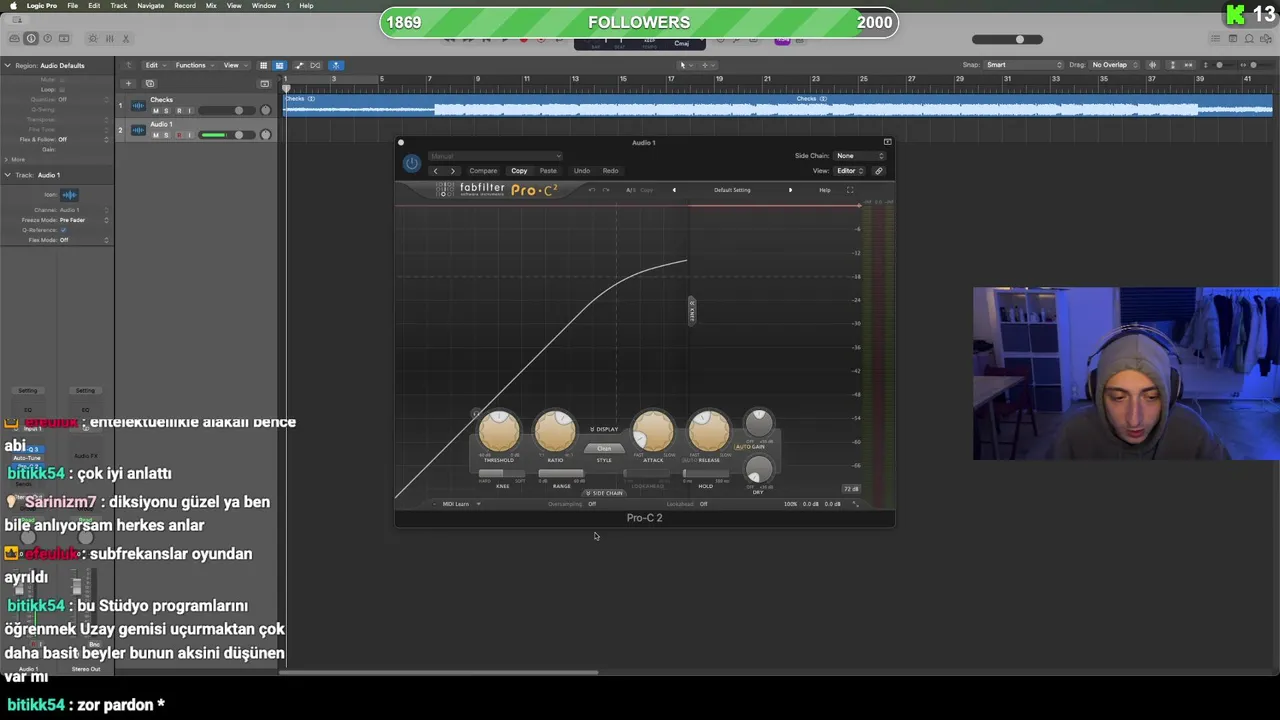Click the Threshold knob

(498, 432)
